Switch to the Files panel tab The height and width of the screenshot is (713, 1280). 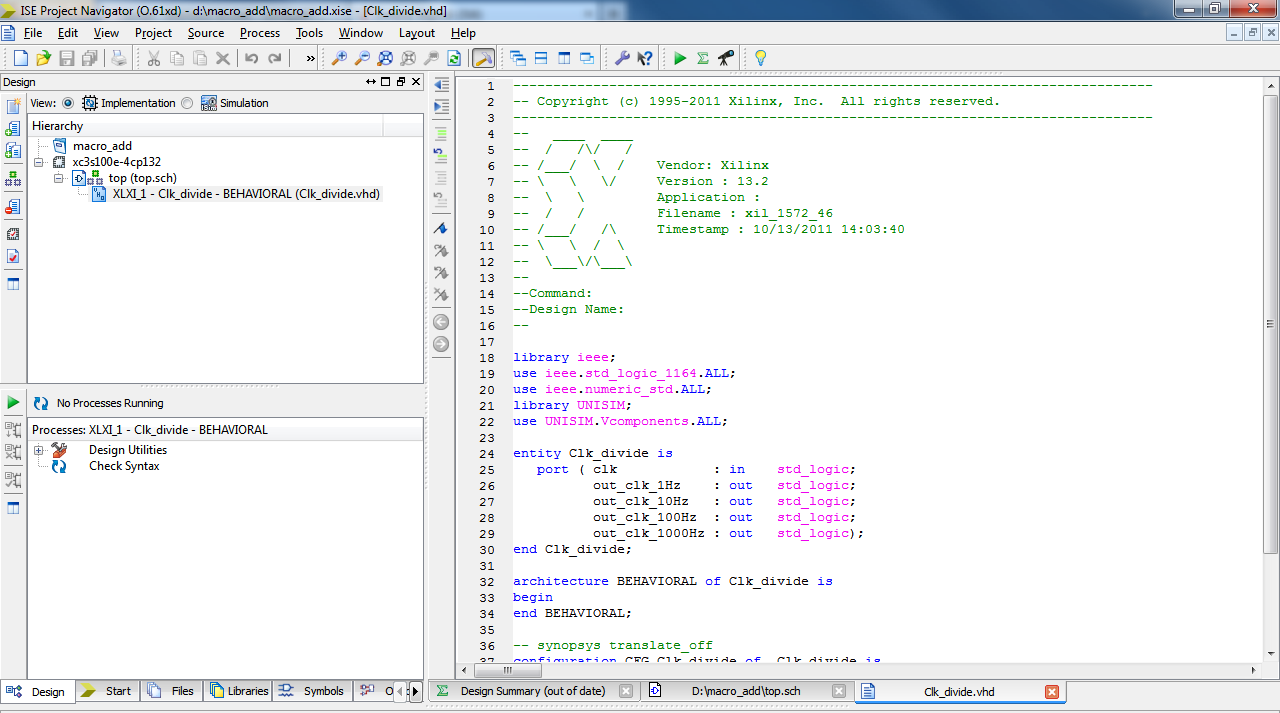point(171,691)
